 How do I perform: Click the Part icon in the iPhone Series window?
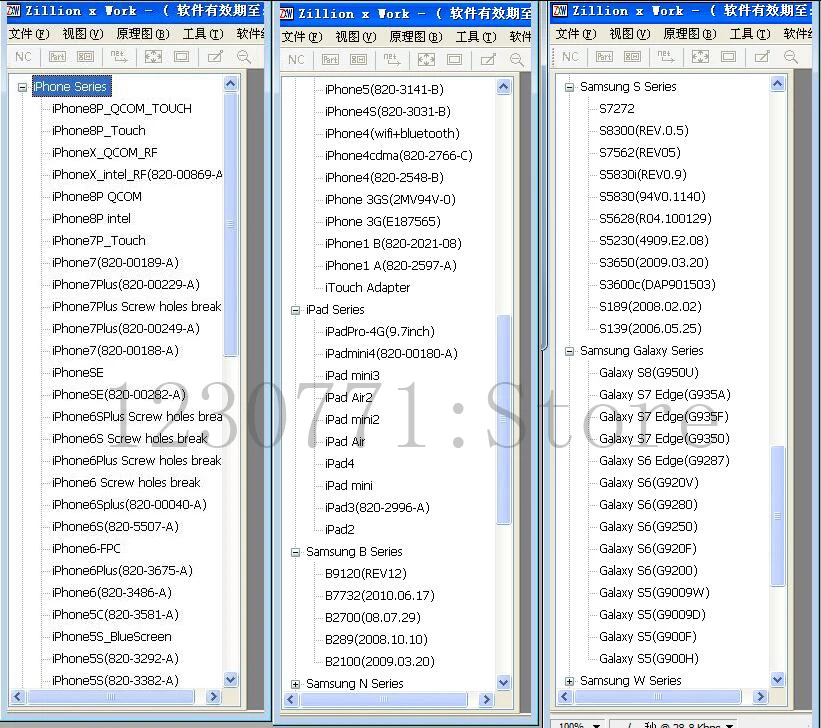pyautogui.click(x=57, y=57)
